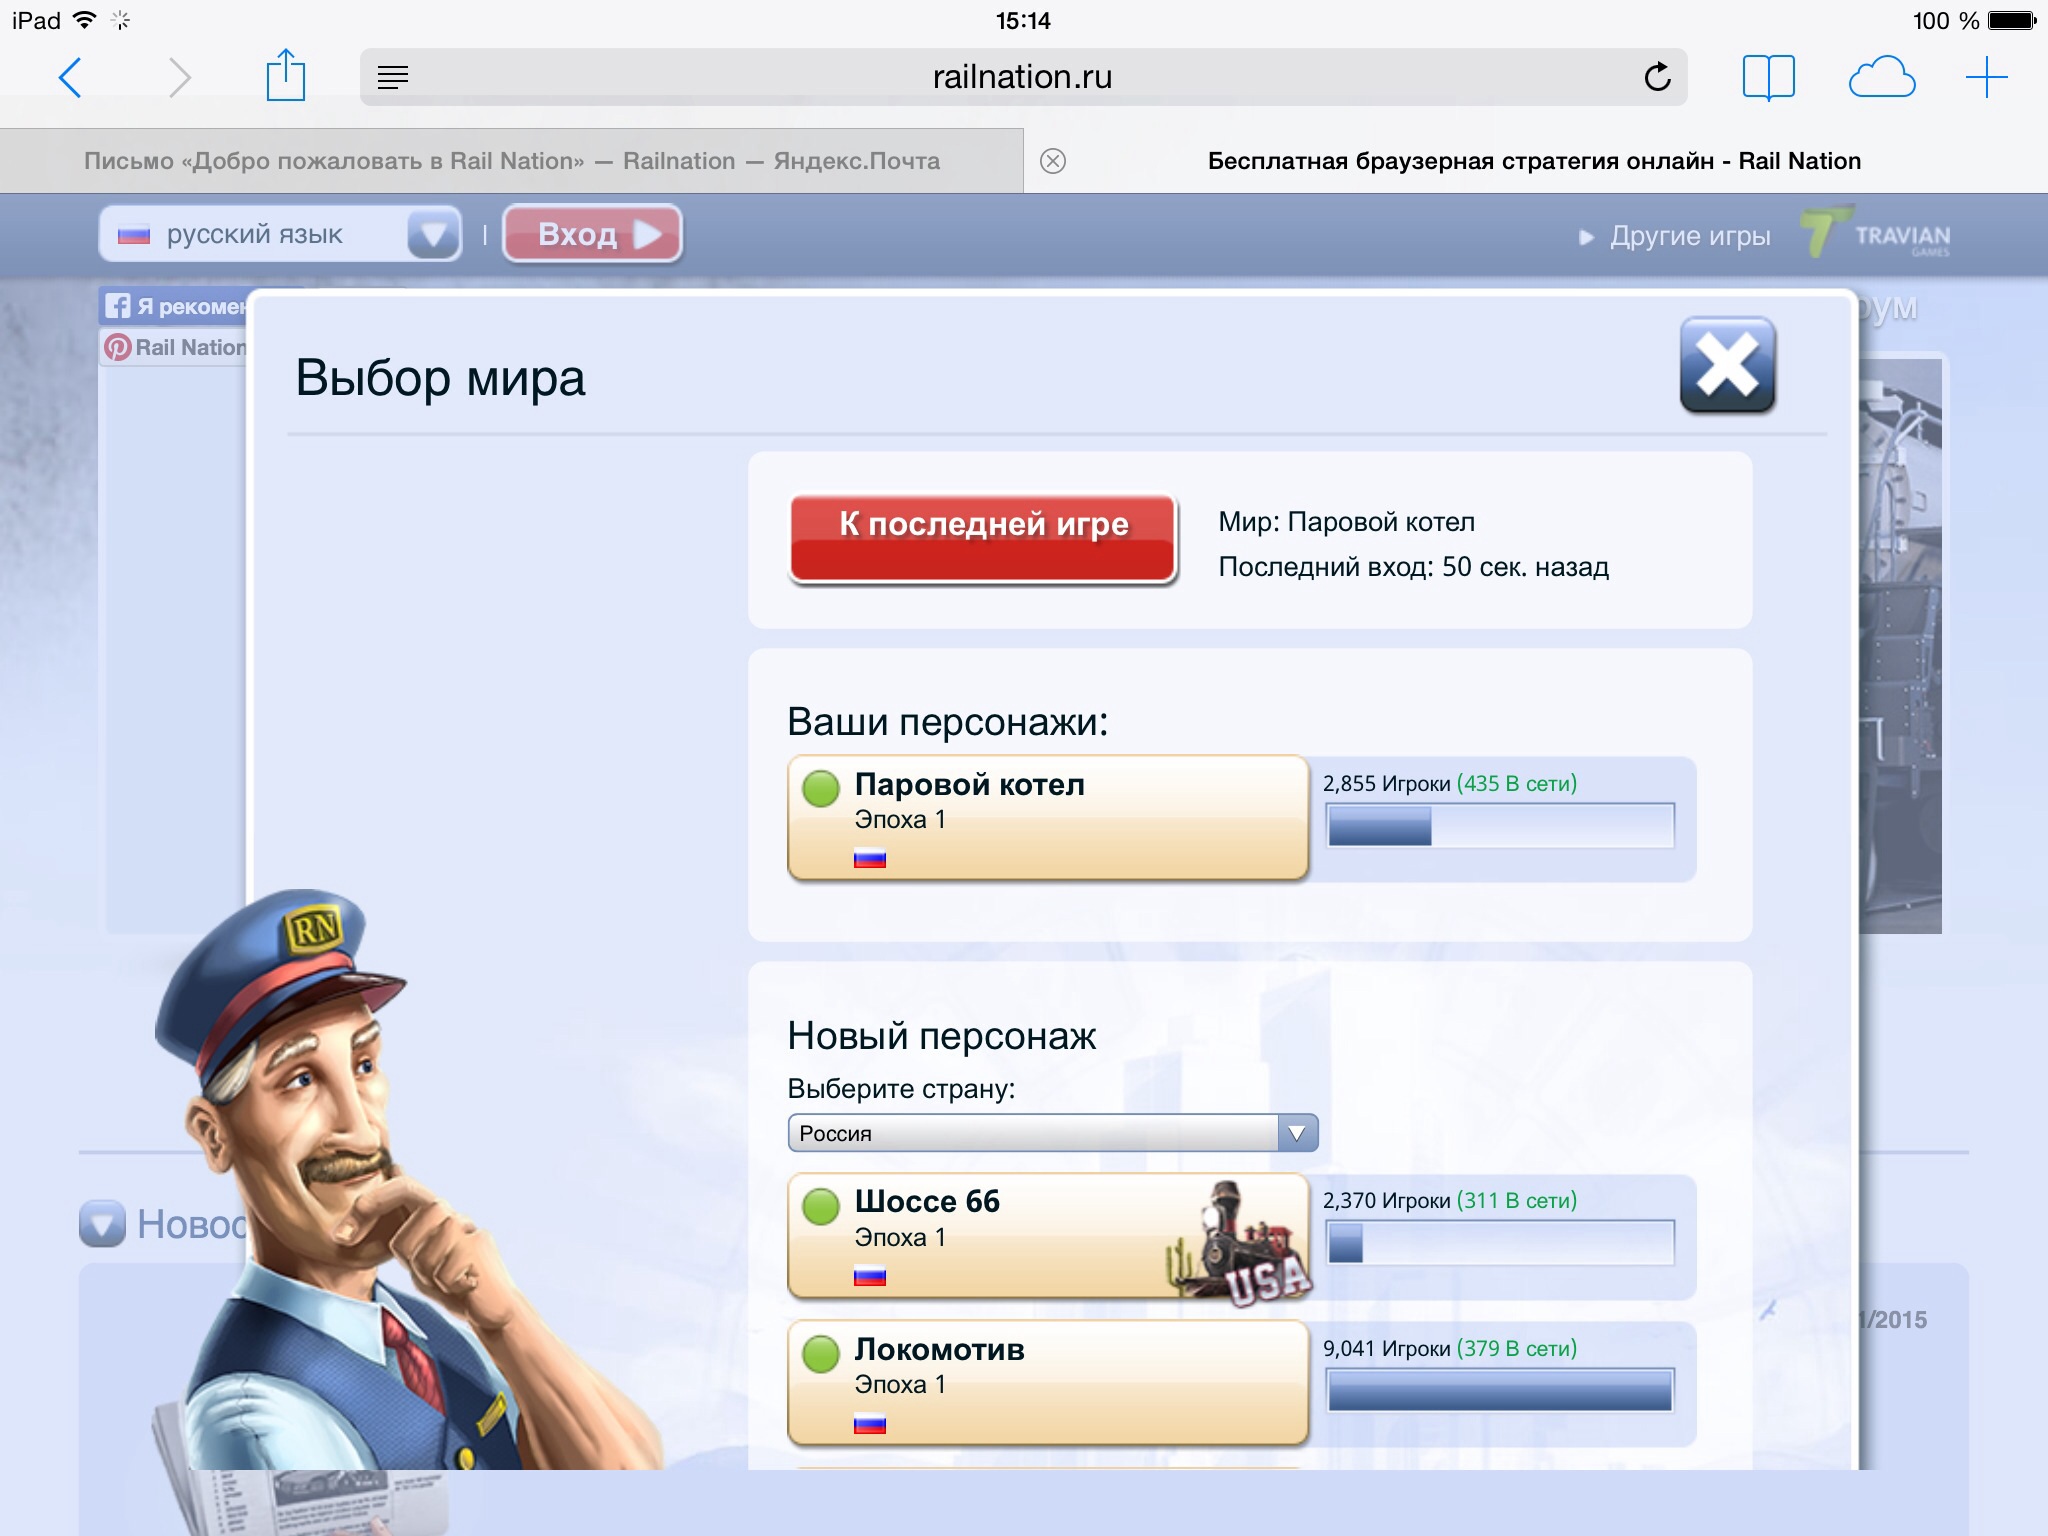Add a new tab with plus icon
Image resolution: width=2048 pixels, height=1536 pixels.
(x=1986, y=77)
